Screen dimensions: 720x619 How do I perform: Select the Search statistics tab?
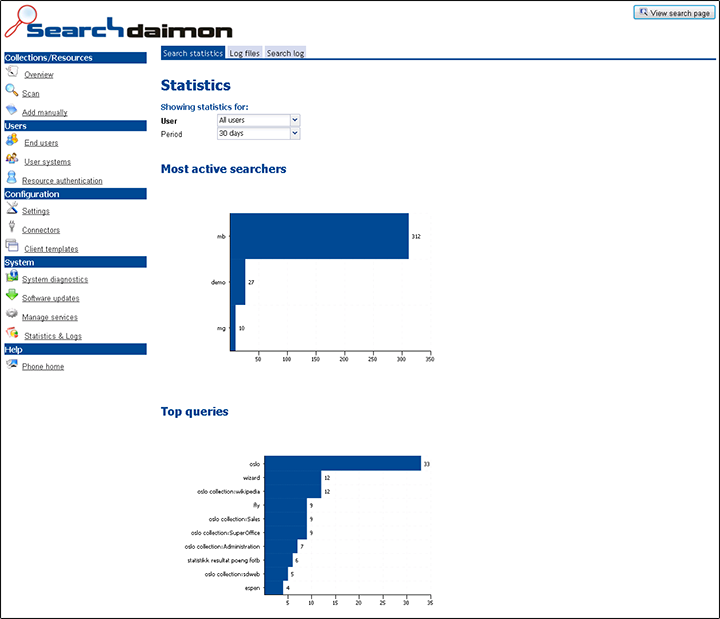coord(193,53)
